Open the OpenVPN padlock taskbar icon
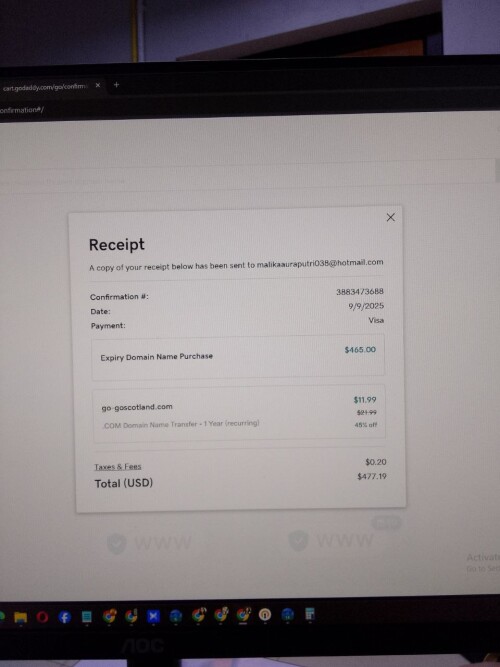The width and height of the screenshot is (500, 667). click(x=265, y=615)
